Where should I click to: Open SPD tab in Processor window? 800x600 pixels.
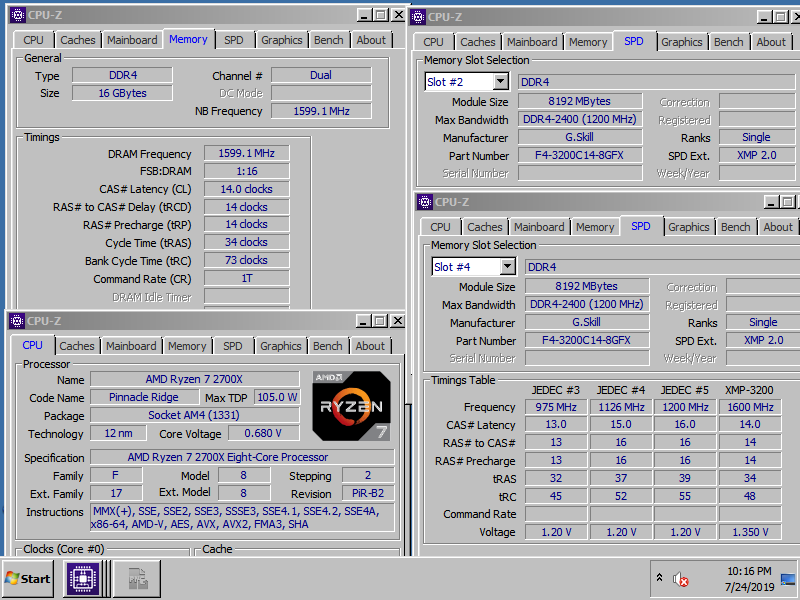click(233, 346)
